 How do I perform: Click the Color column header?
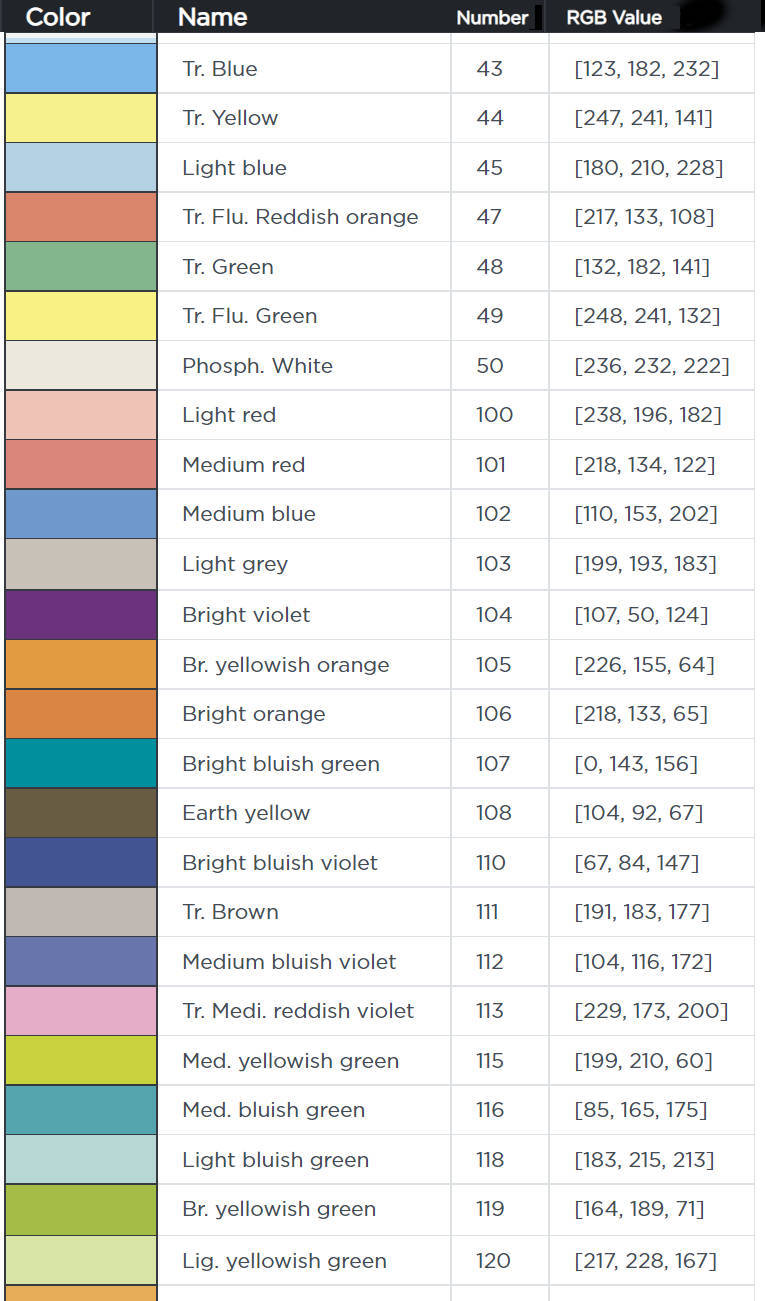(x=58, y=17)
